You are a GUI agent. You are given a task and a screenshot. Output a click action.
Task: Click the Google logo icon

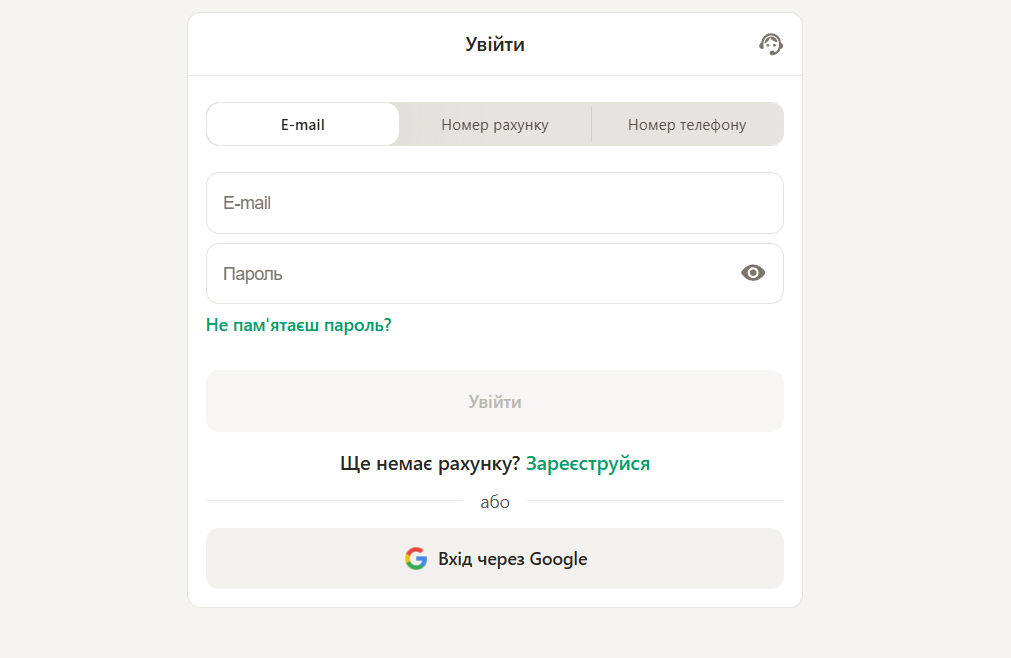pyautogui.click(x=416, y=559)
